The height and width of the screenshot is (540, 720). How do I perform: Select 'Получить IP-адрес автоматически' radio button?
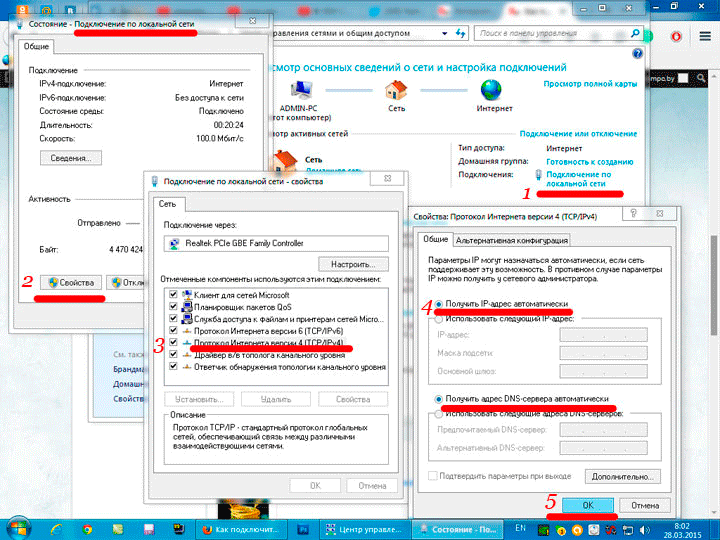tap(439, 304)
